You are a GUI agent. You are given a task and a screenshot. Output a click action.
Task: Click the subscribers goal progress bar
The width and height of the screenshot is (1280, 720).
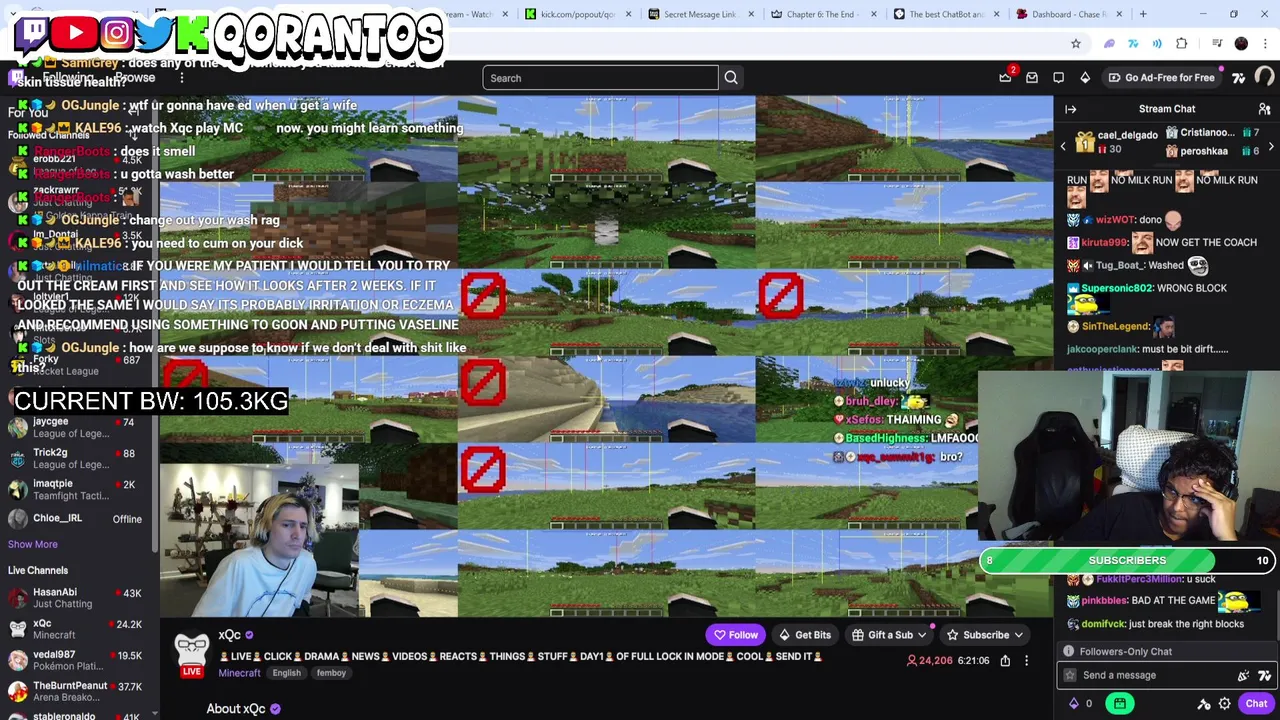click(x=1127, y=561)
